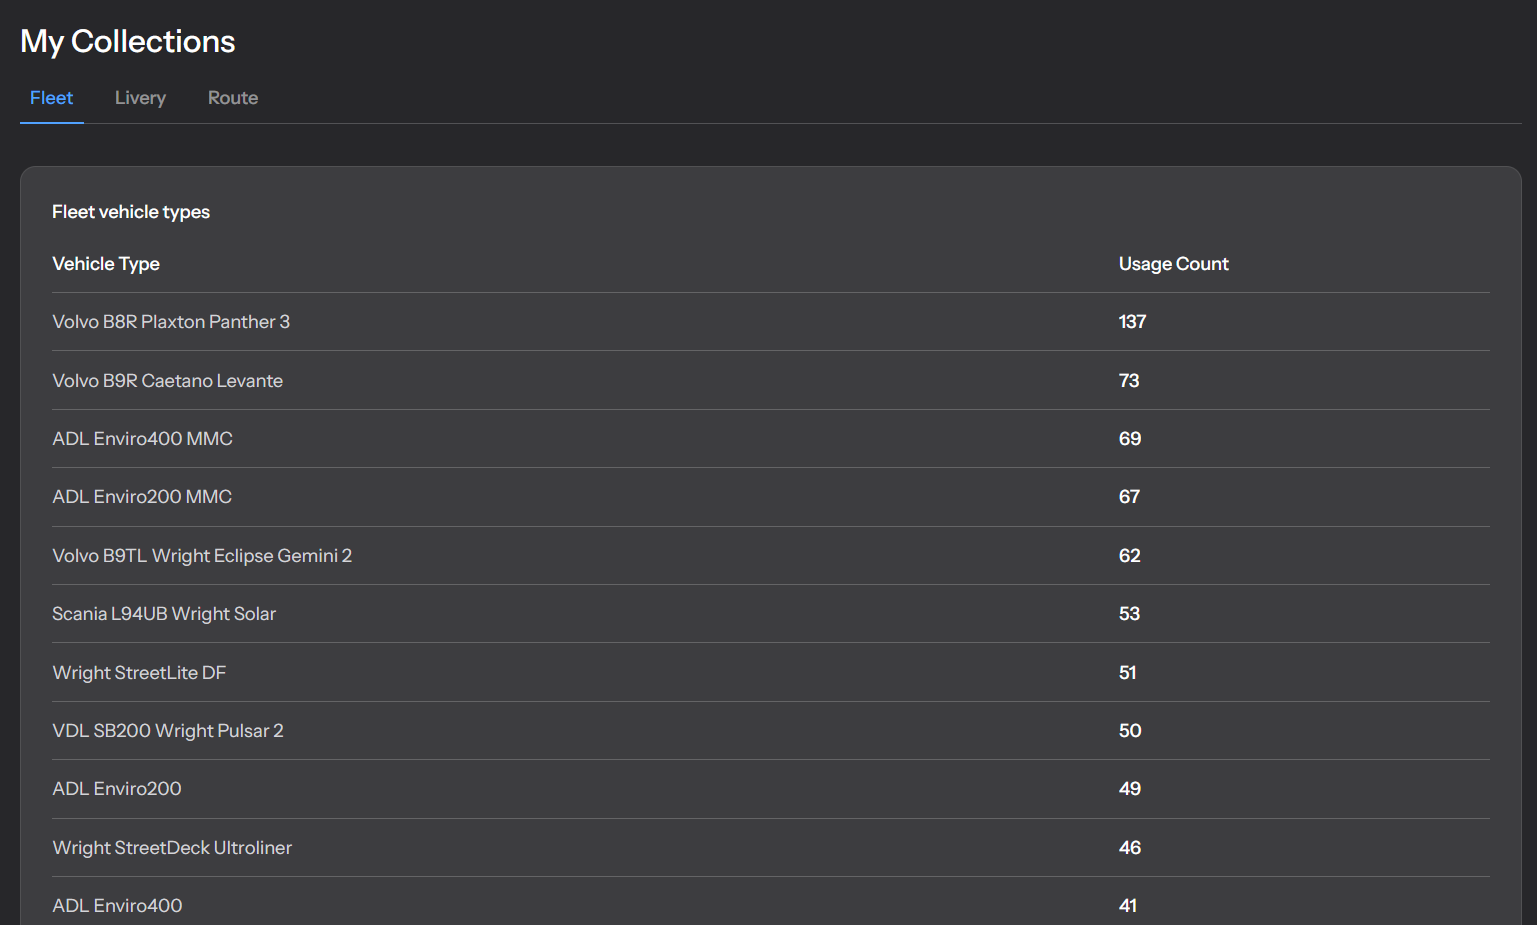Select the Fleet tab
This screenshot has width=1537, height=925.
coord(51,98)
